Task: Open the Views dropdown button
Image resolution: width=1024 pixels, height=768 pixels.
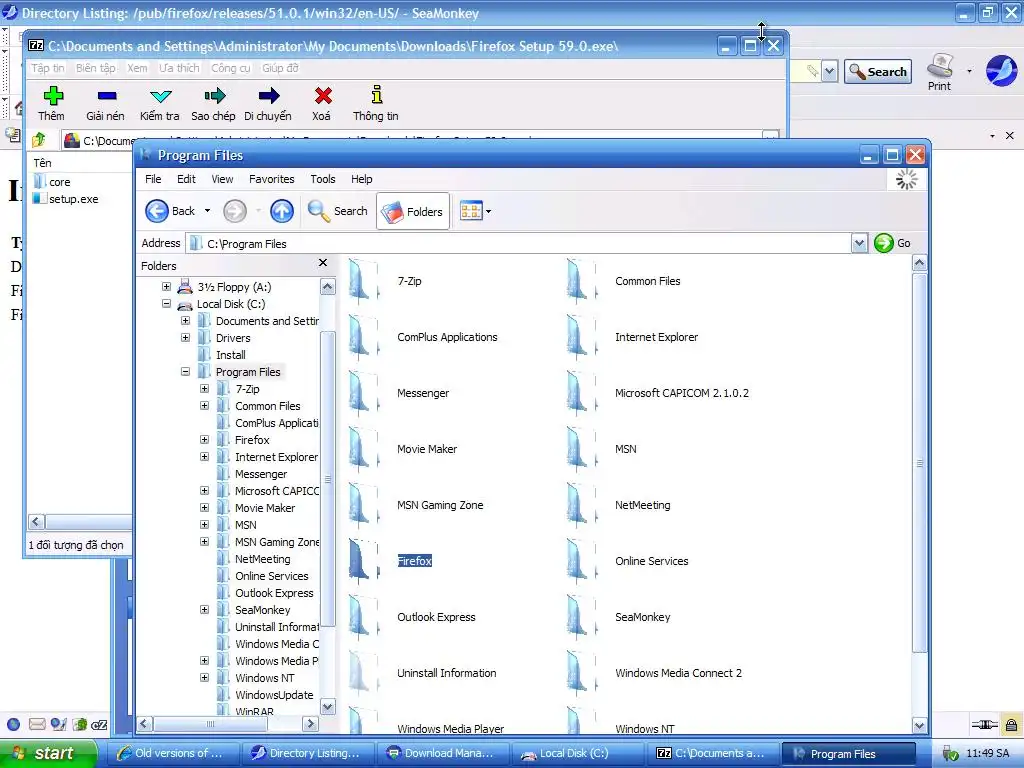Action: (x=475, y=211)
